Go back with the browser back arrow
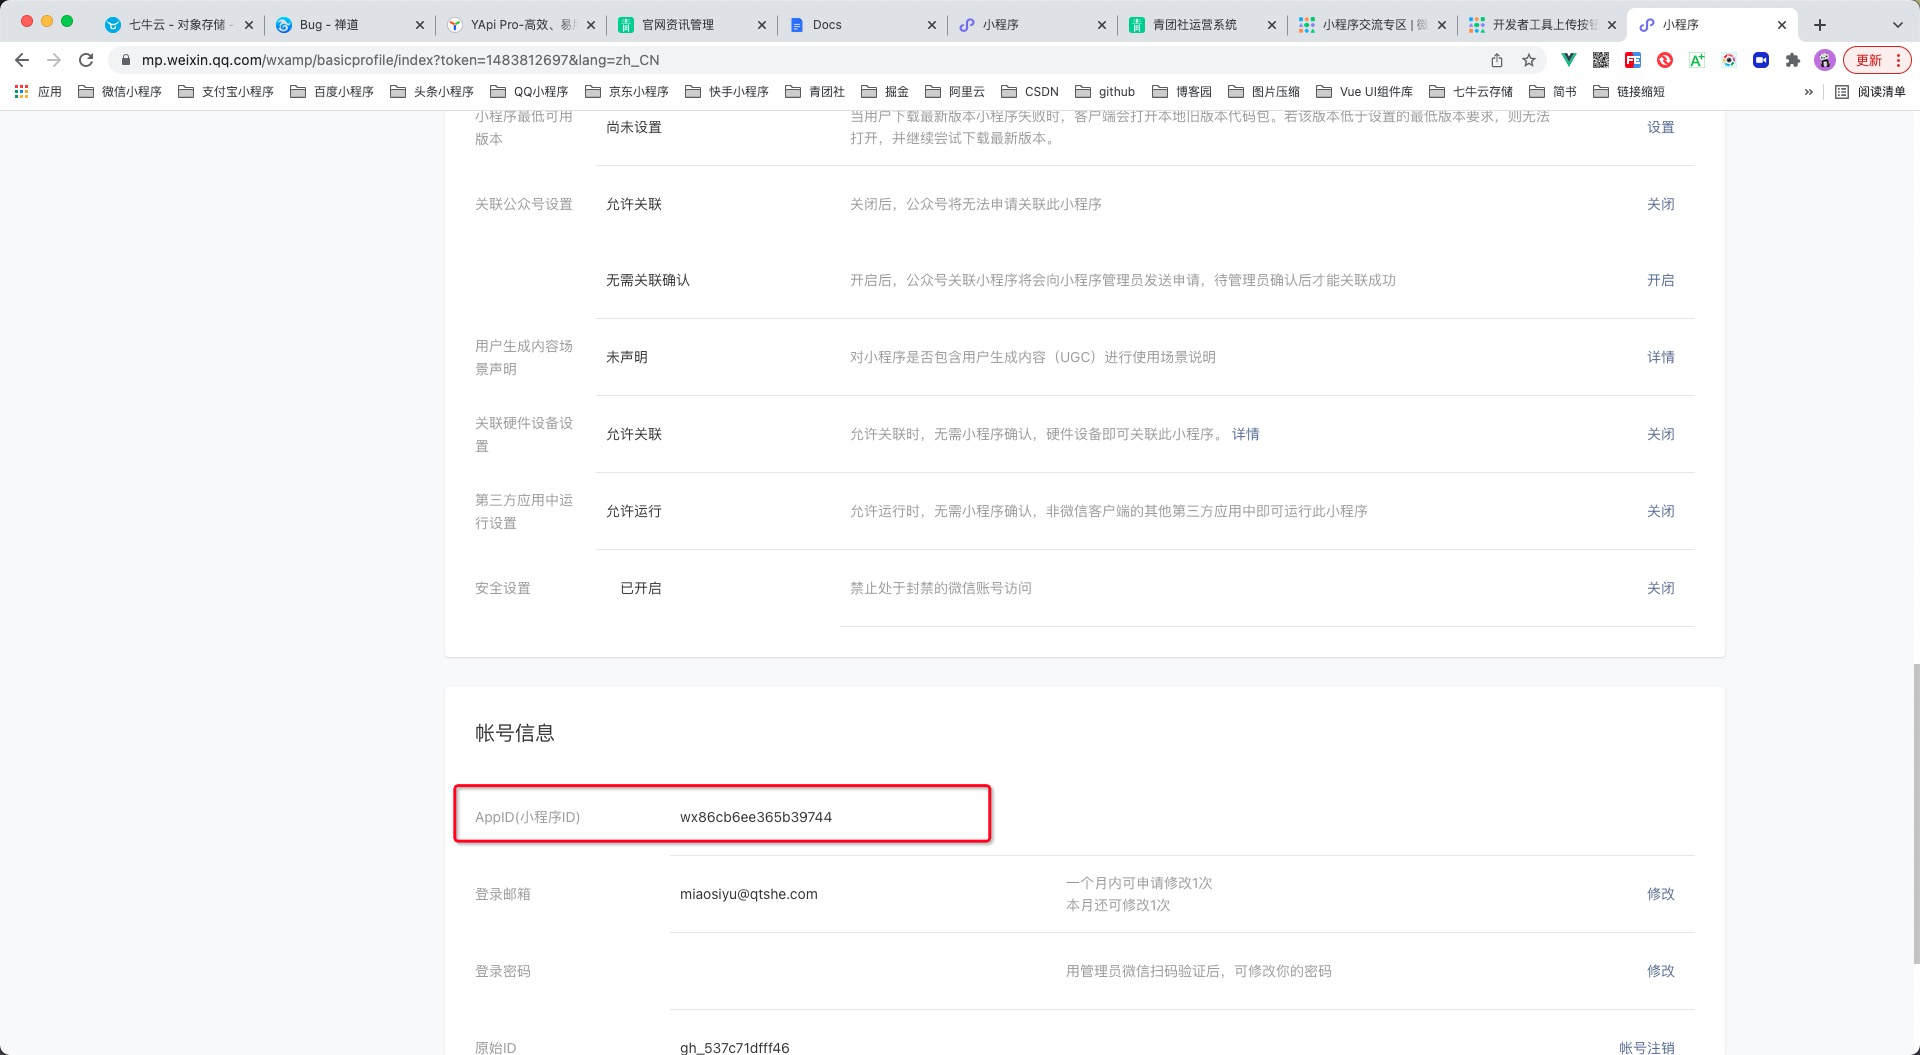This screenshot has height=1055, width=1920. pos(22,60)
